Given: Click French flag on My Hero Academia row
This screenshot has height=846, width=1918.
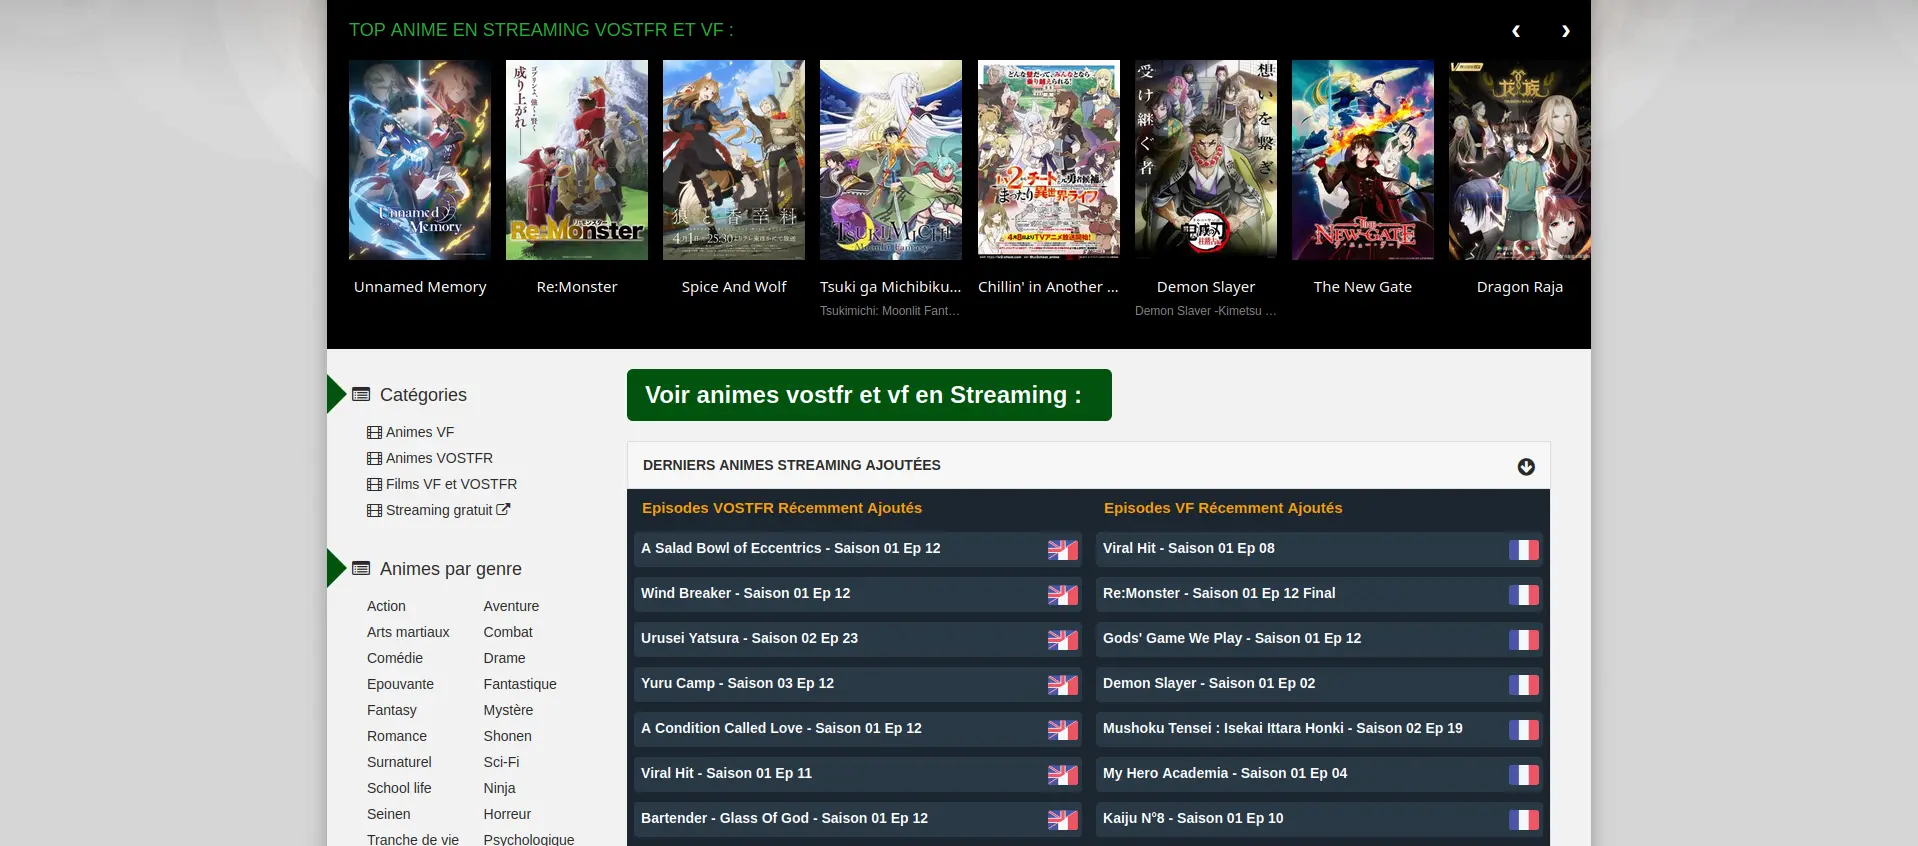Looking at the screenshot, I should (x=1524, y=774).
